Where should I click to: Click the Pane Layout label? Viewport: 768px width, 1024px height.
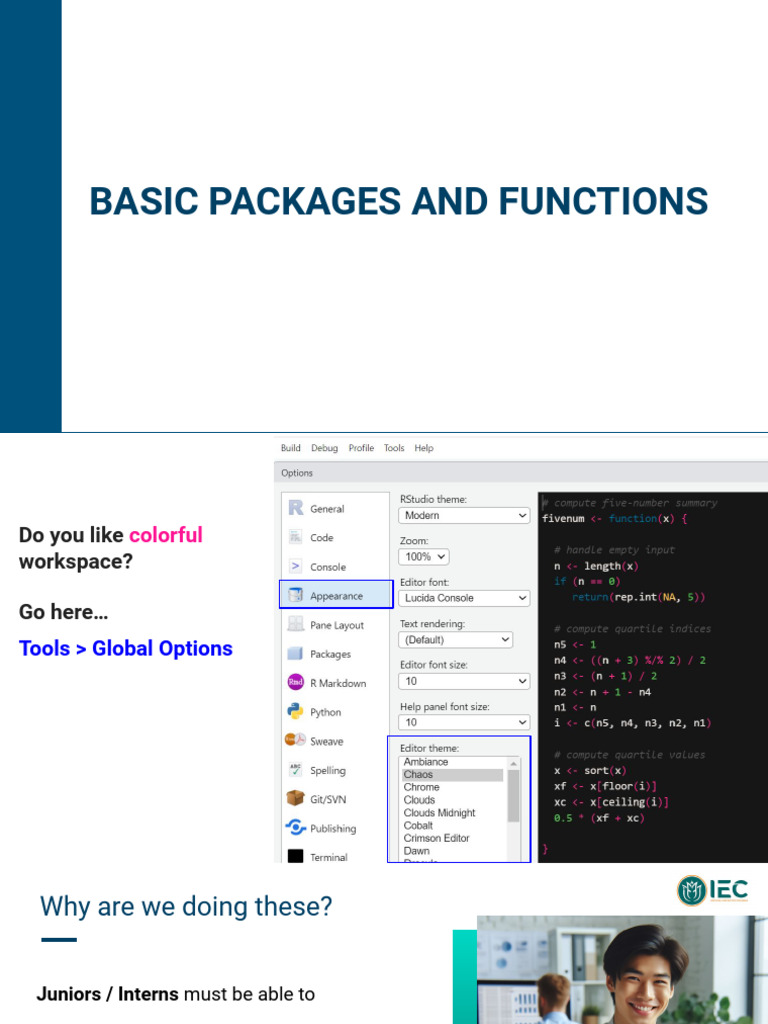pyautogui.click(x=337, y=625)
